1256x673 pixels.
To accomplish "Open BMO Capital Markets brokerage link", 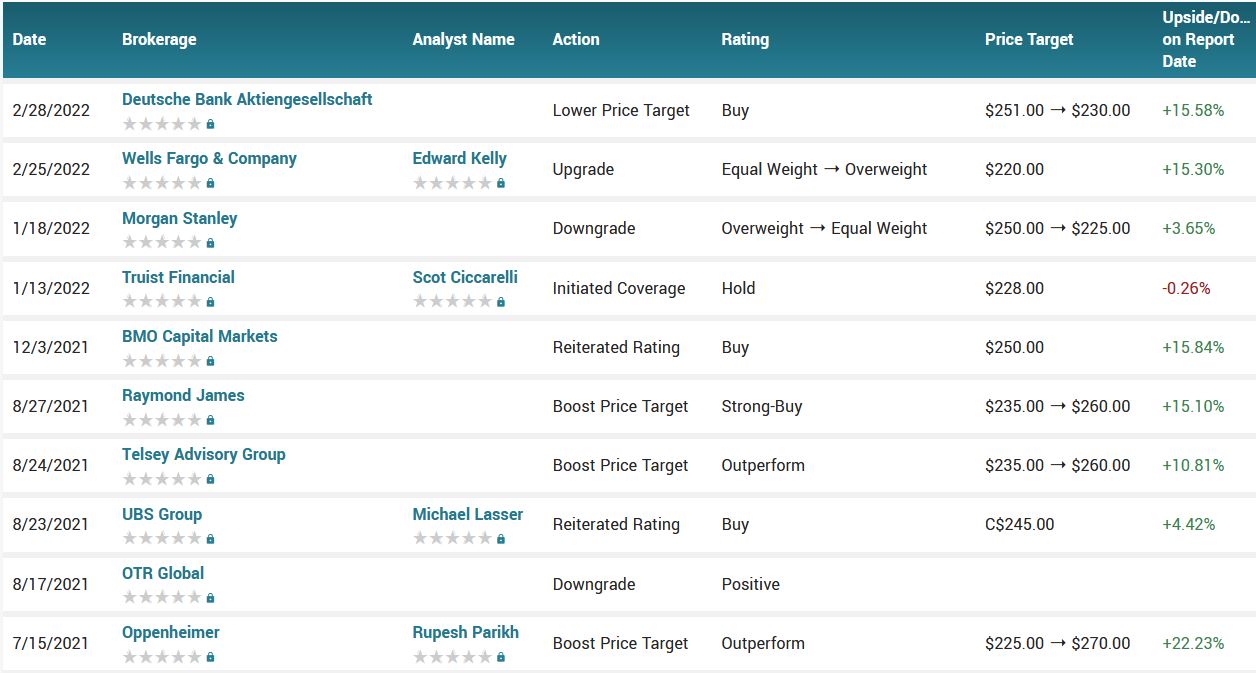I will click(x=200, y=336).
